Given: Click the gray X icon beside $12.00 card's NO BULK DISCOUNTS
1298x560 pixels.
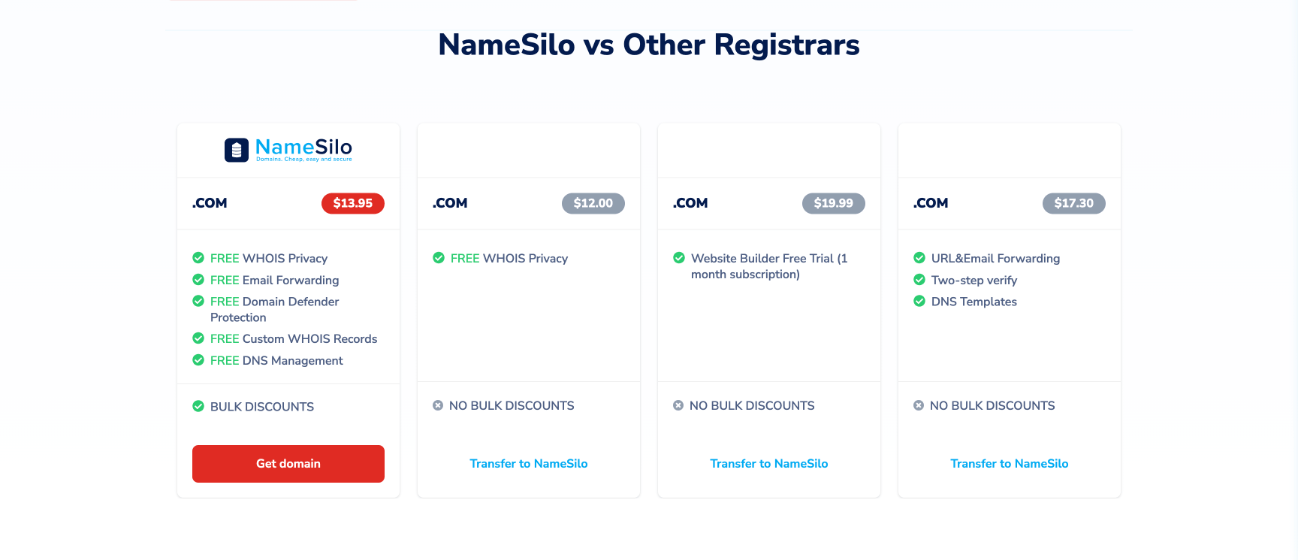Looking at the screenshot, I should (x=438, y=406).
